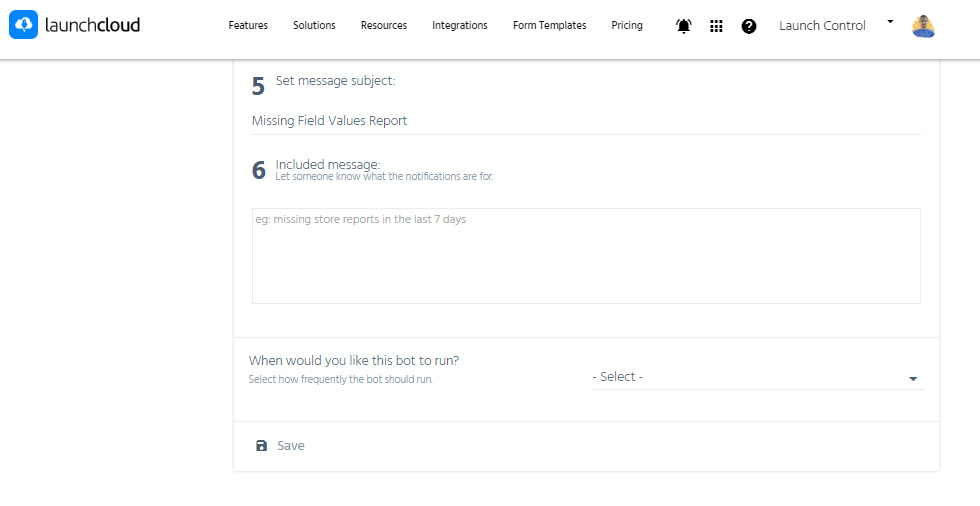Click the launchcloud brand name text

click(92, 25)
